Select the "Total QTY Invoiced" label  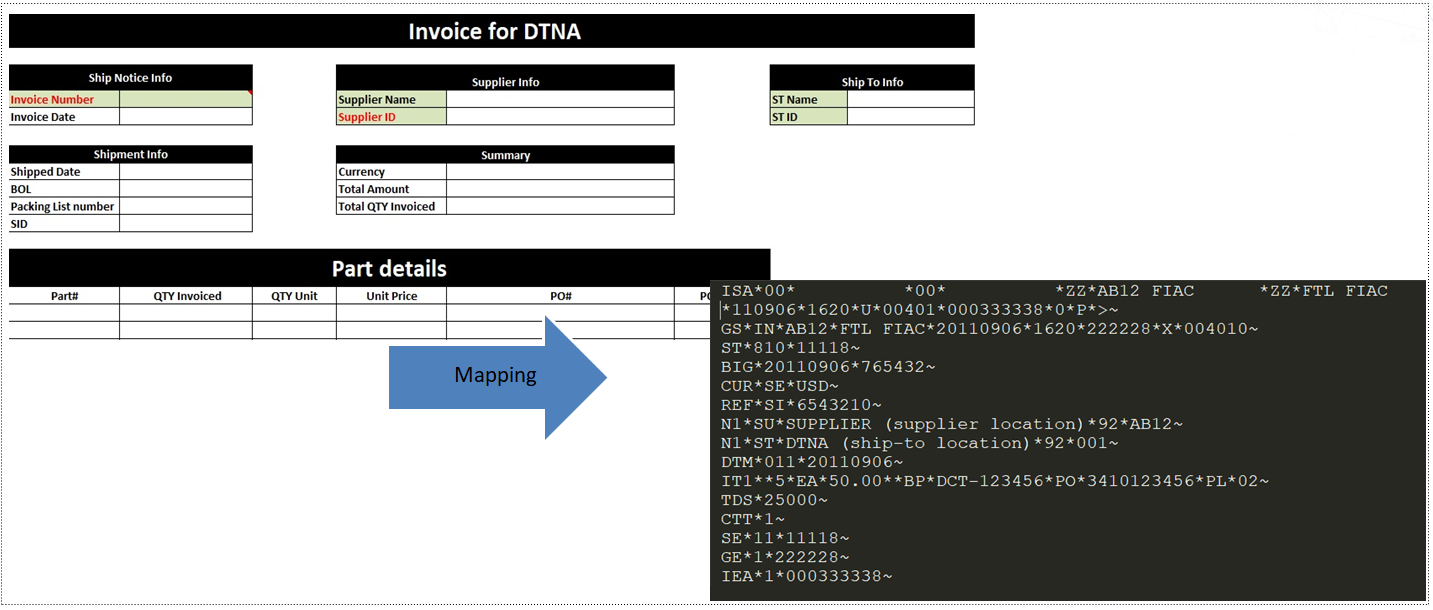click(x=387, y=206)
